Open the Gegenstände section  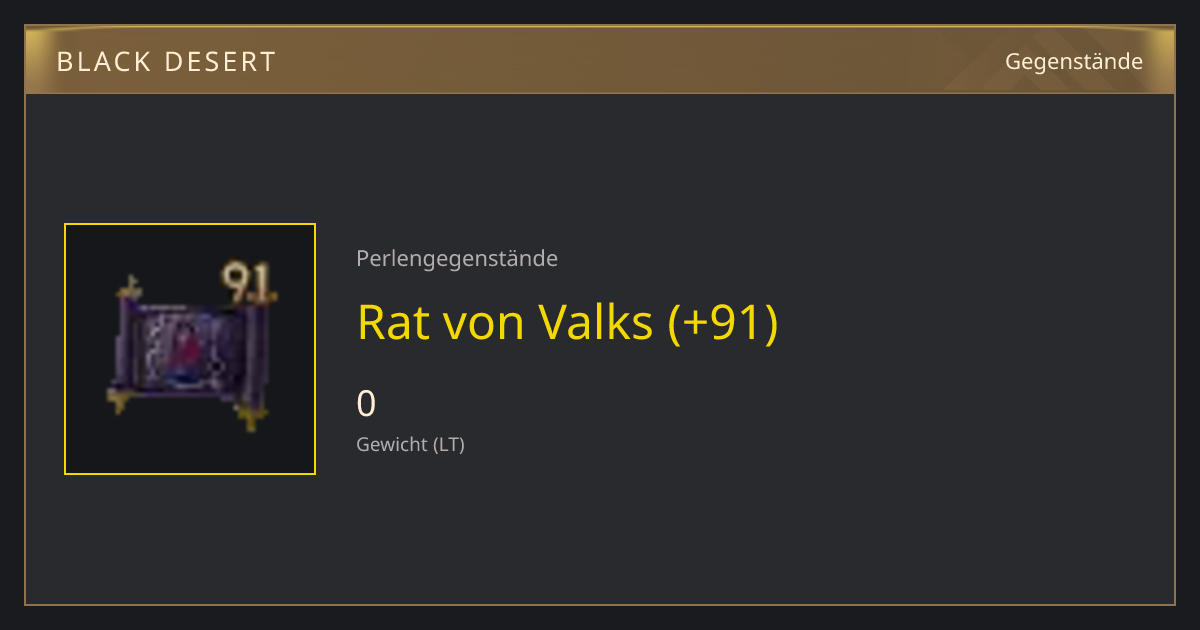click(1074, 62)
